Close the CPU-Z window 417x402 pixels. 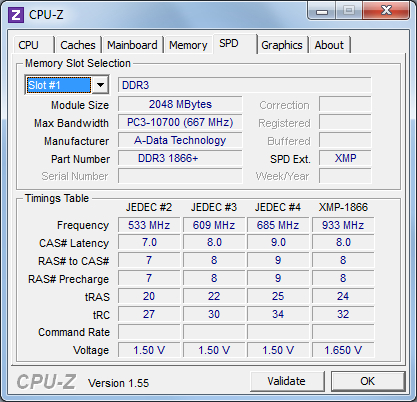pos(386,11)
